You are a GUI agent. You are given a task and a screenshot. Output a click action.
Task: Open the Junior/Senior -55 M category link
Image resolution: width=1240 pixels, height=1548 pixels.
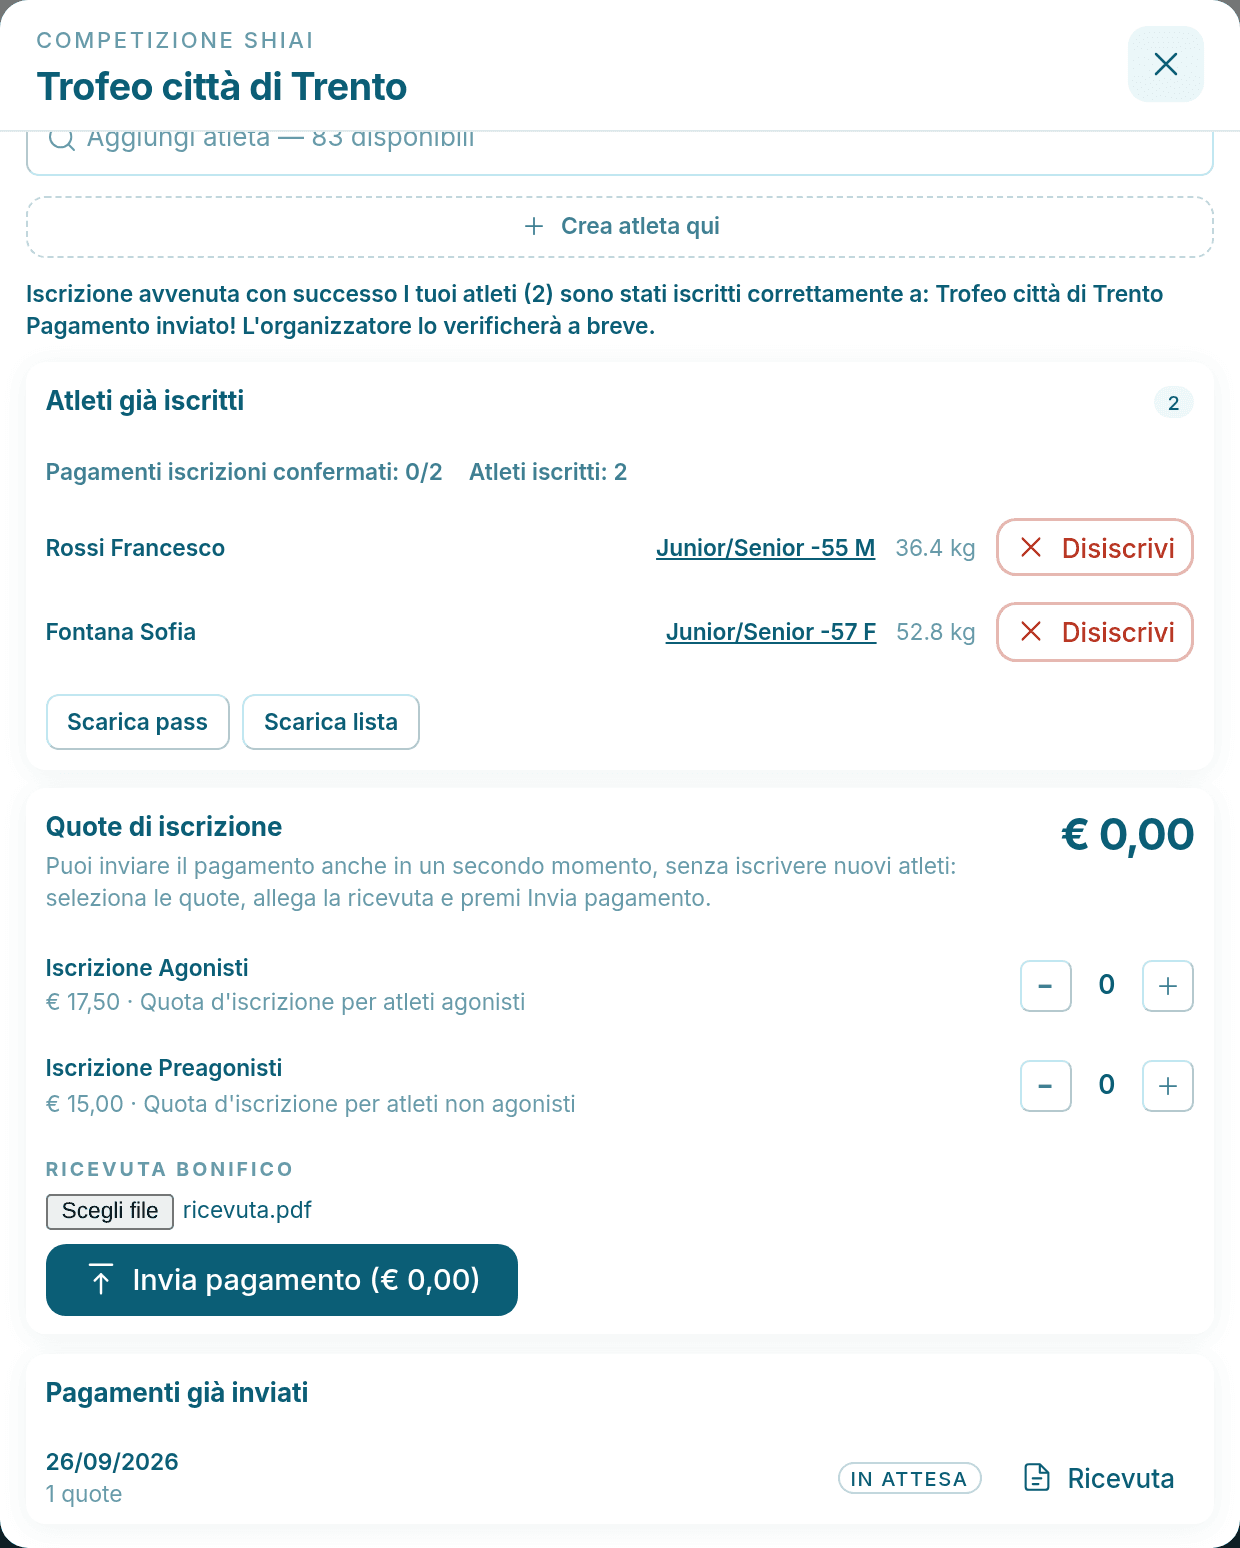click(x=765, y=548)
